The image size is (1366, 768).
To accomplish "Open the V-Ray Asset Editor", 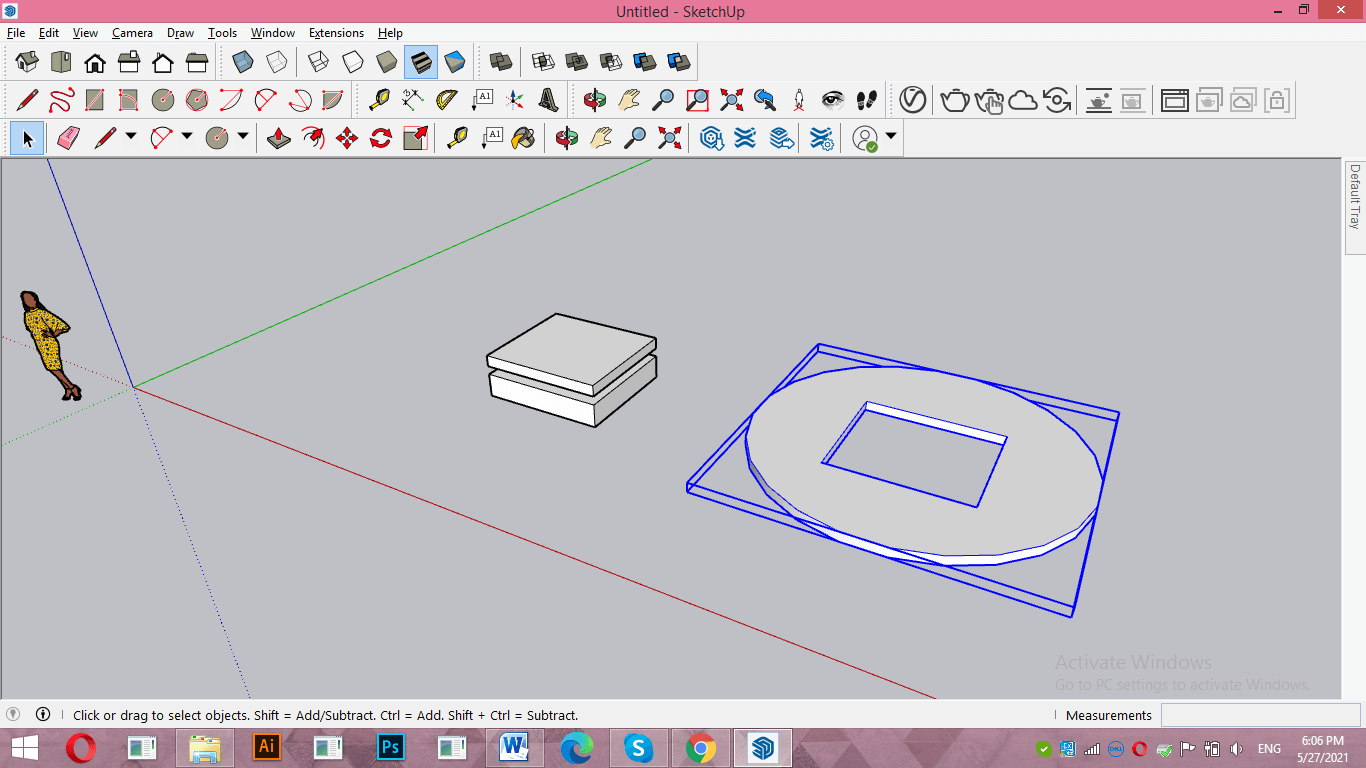I will click(x=912, y=100).
